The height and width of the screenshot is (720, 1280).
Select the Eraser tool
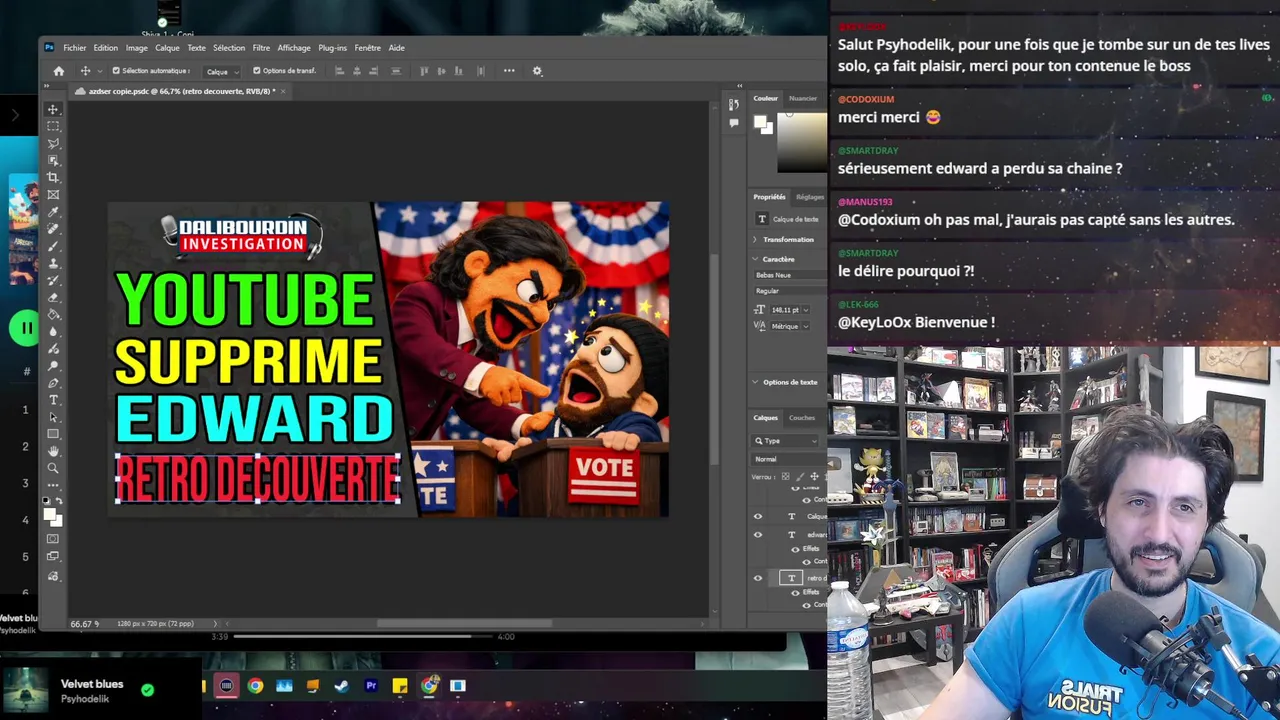pos(53,297)
